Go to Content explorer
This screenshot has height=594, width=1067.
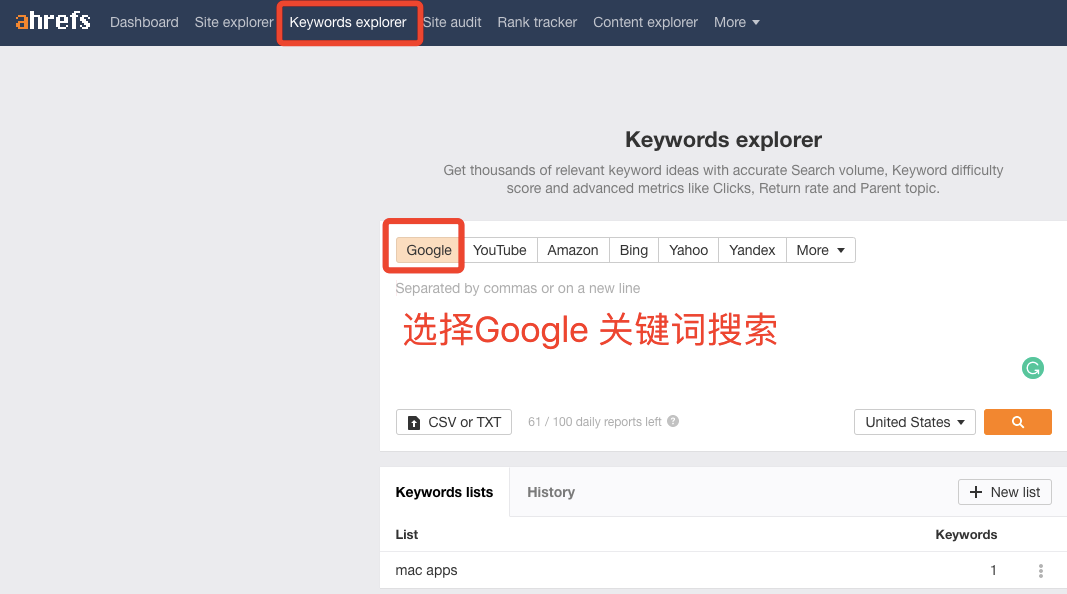click(645, 22)
